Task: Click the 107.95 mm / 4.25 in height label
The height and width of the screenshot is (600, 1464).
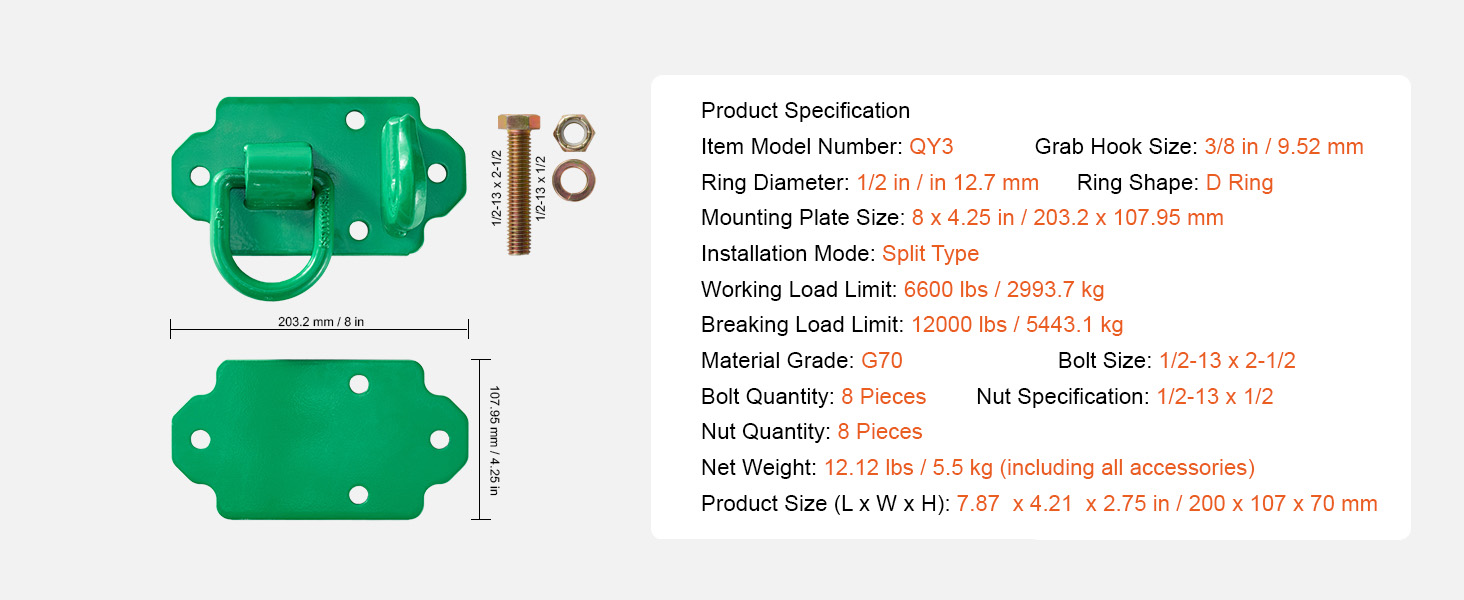Action: click(x=493, y=440)
